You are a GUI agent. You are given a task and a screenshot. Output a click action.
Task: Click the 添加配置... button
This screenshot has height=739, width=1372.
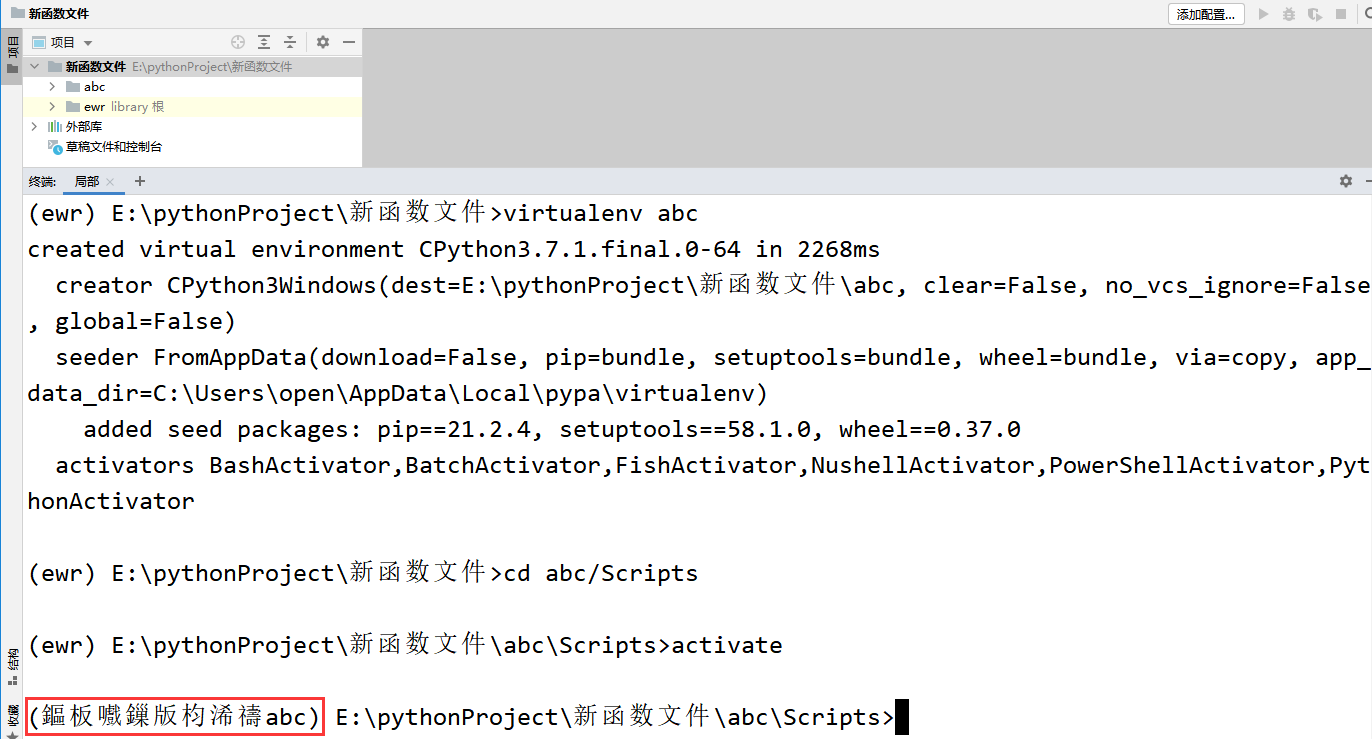[x=1207, y=14]
